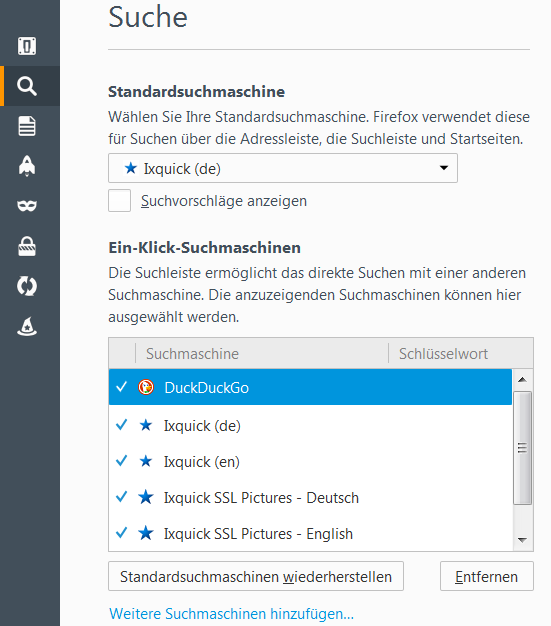Screen dimensions: 551x626
Task: Click the Suchmaschine column header
Action: [x=262, y=353]
